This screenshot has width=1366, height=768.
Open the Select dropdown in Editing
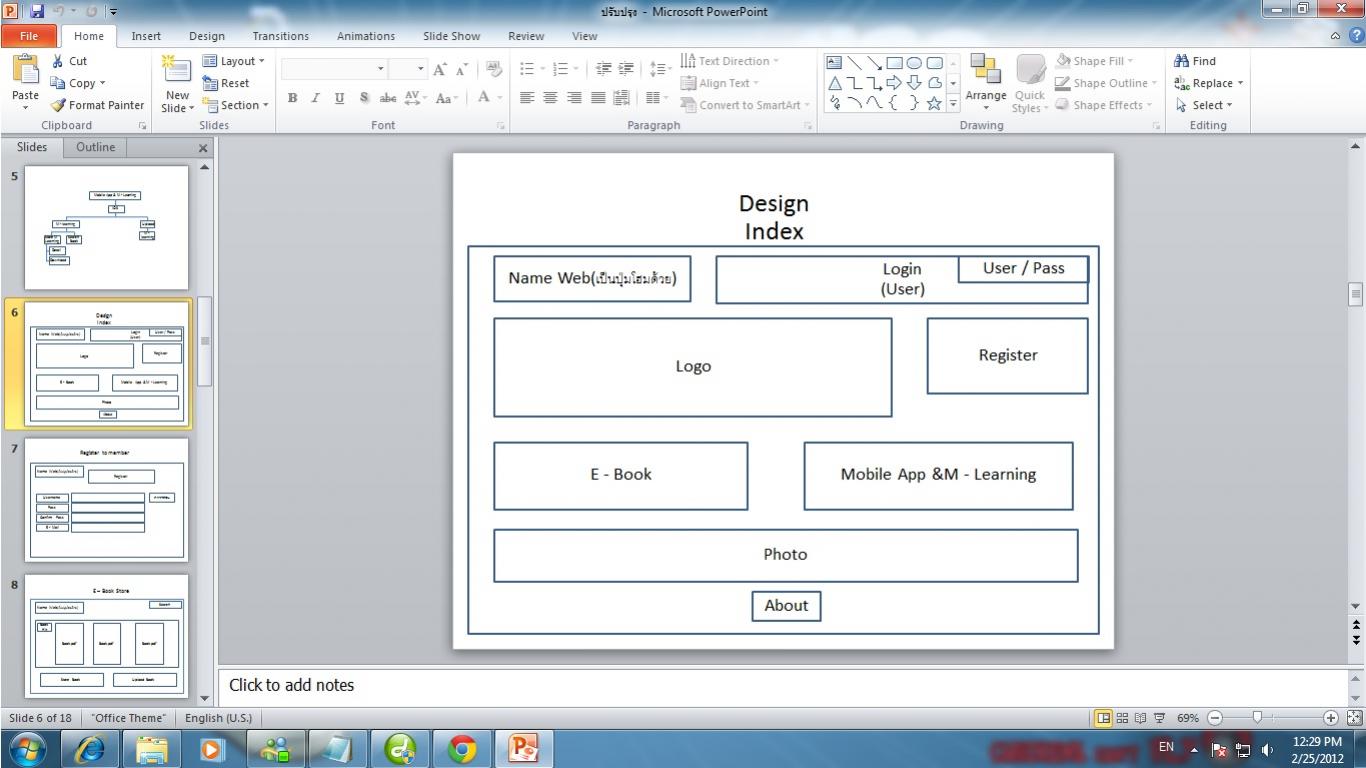coord(1204,105)
